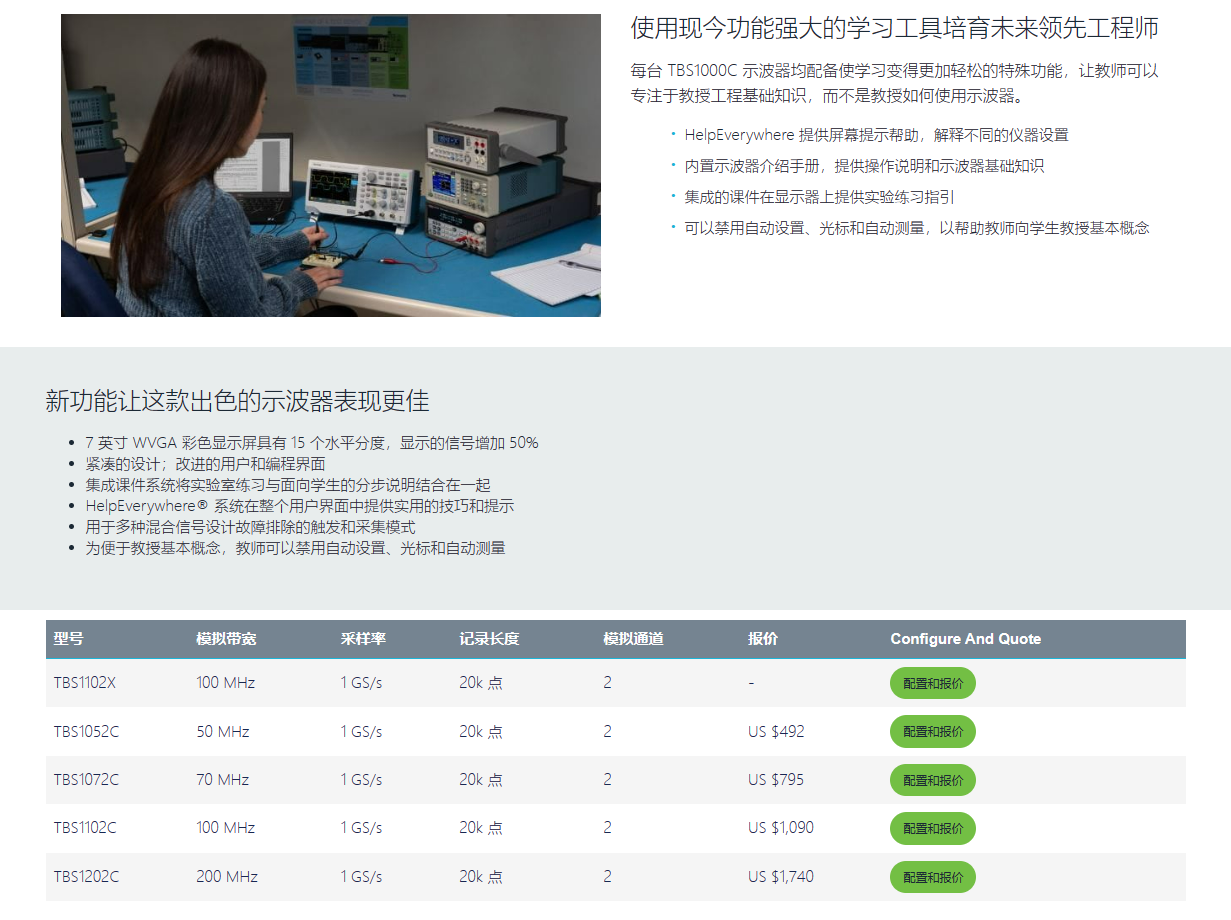
Task: Click 100 MHz bandwidth in TBS1102X row
Action: pyautogui.click(x=226, y=683)
